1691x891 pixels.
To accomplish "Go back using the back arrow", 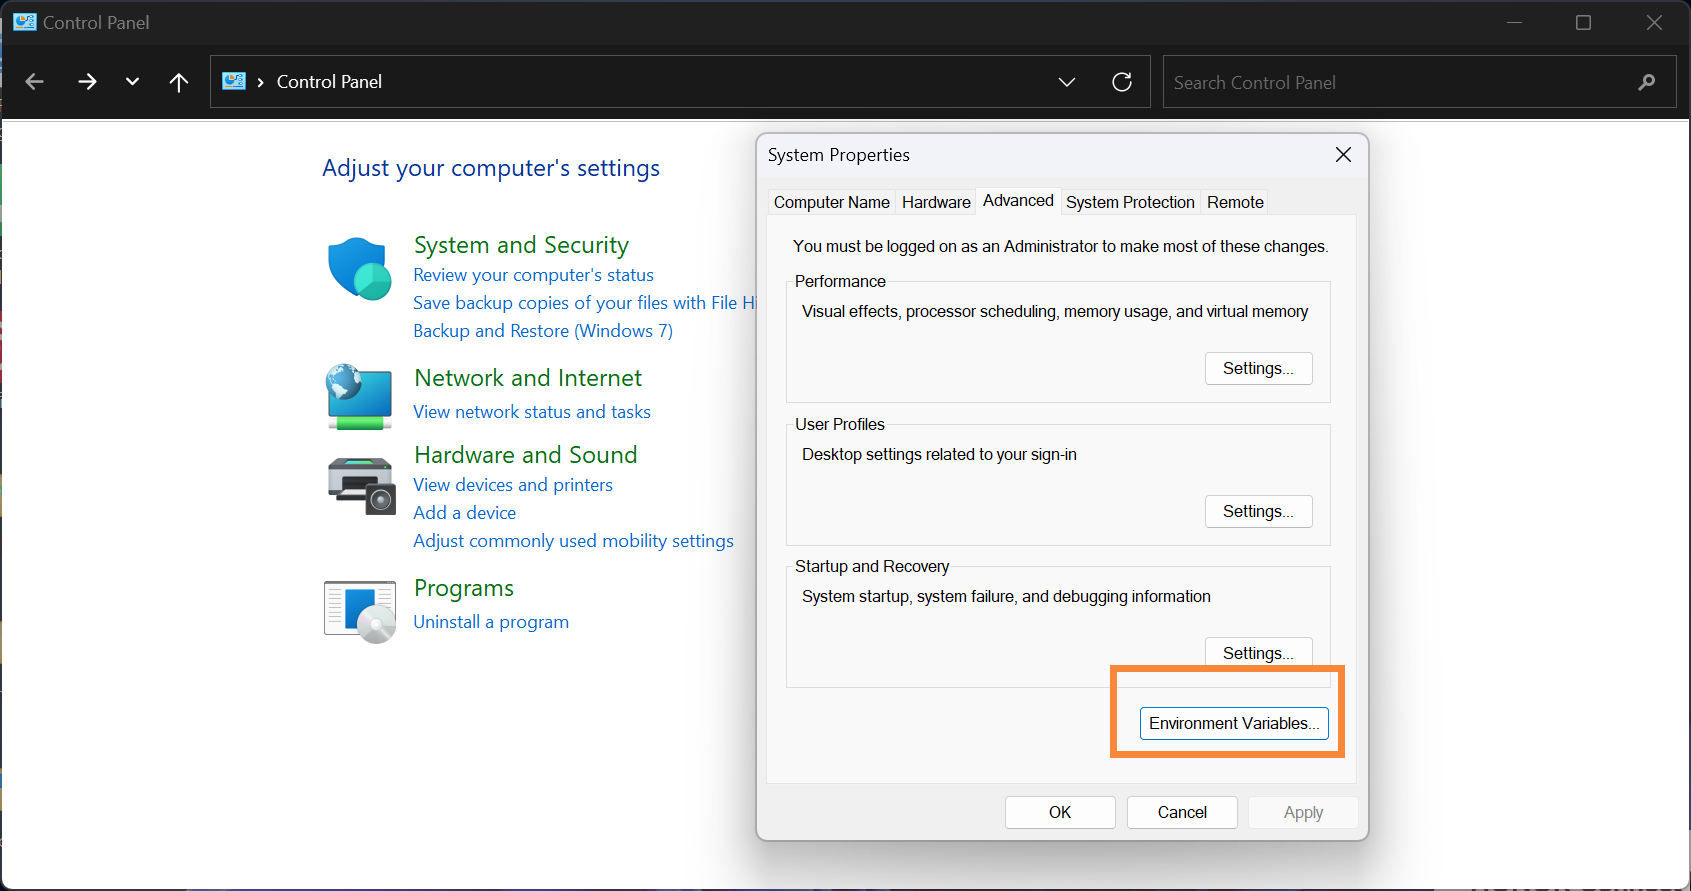I will 35,82.
